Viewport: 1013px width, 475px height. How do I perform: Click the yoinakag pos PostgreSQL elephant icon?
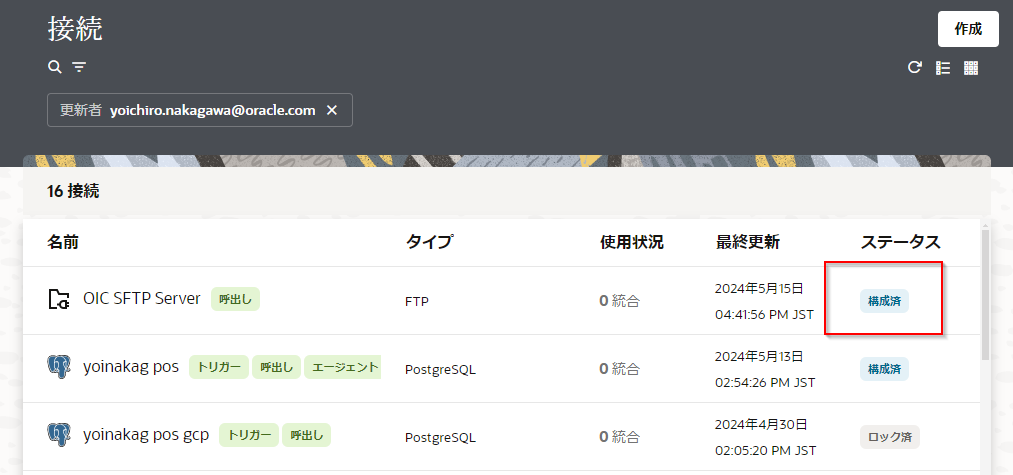(59, 367)
